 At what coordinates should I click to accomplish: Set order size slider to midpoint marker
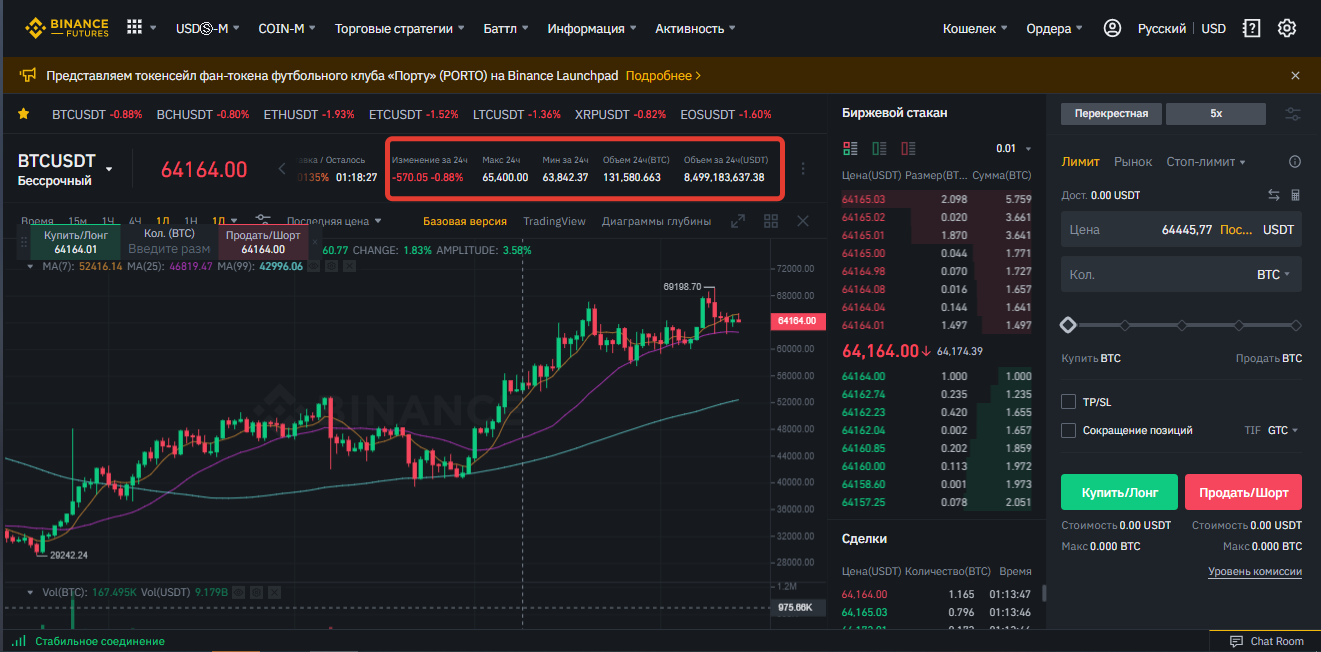[1182, 325]
